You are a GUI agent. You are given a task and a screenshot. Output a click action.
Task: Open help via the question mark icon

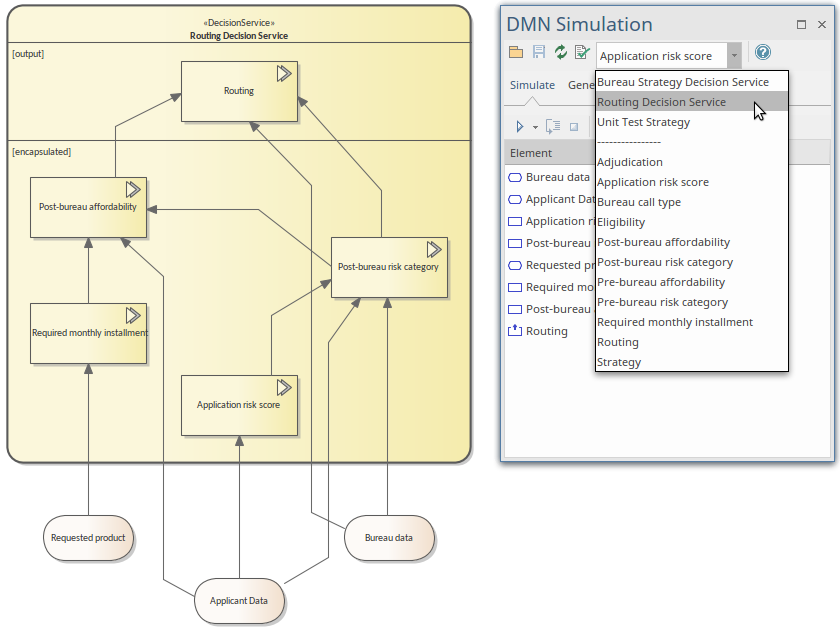pos(762,52)
